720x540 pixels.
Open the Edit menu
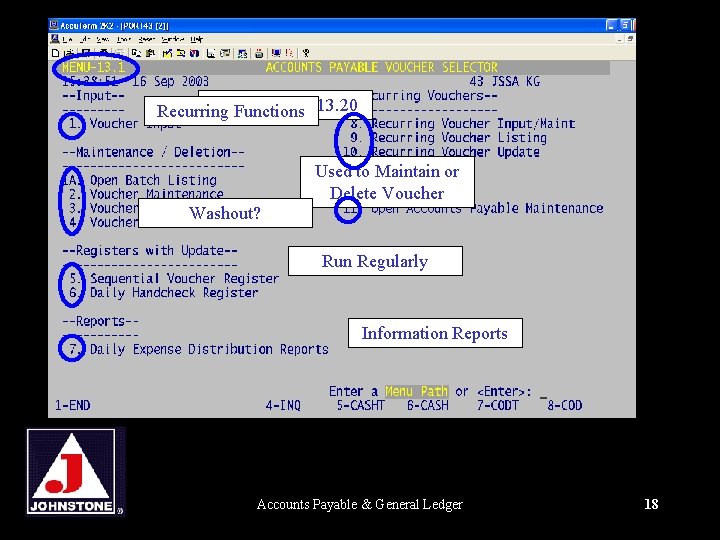(85, 39)
